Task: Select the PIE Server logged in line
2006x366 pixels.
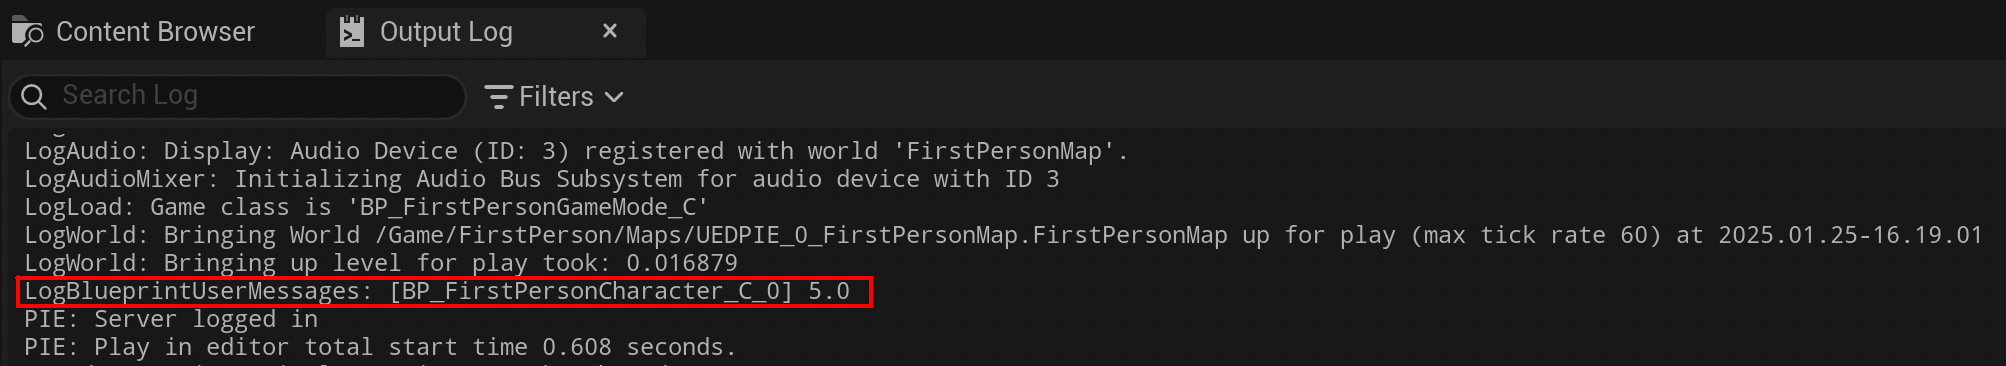Action: pos(171,319)
